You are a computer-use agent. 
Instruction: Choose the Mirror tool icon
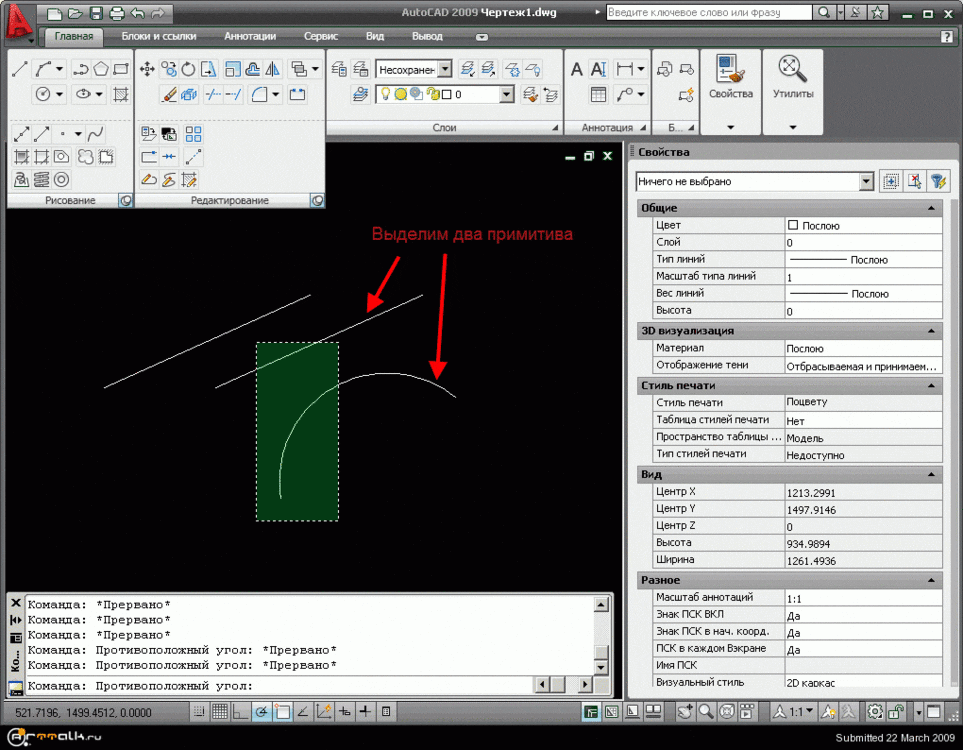pos(272,69)
